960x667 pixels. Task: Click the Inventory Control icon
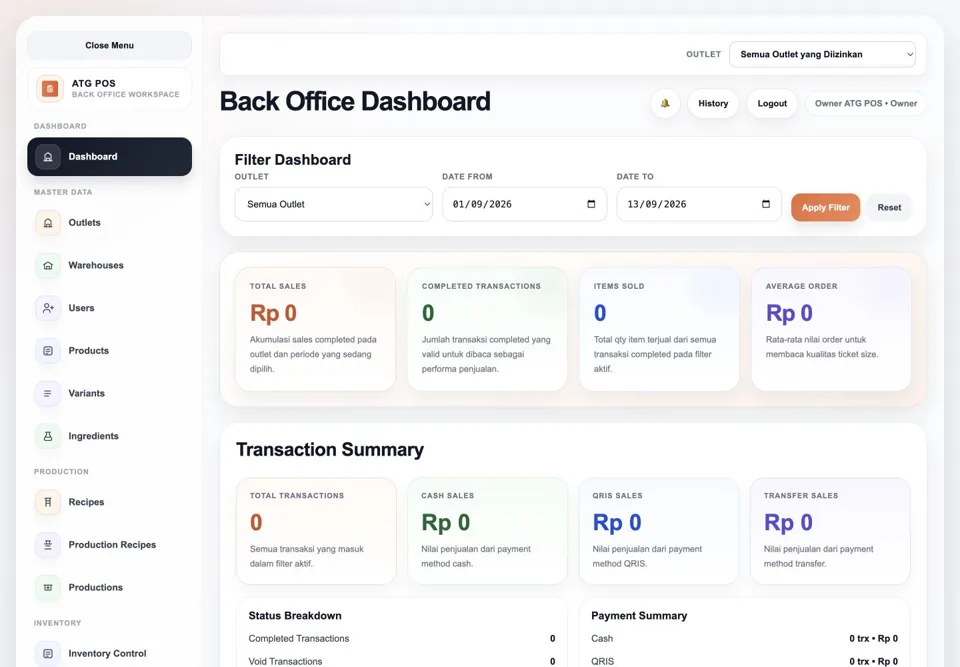(x=48, y=654)
